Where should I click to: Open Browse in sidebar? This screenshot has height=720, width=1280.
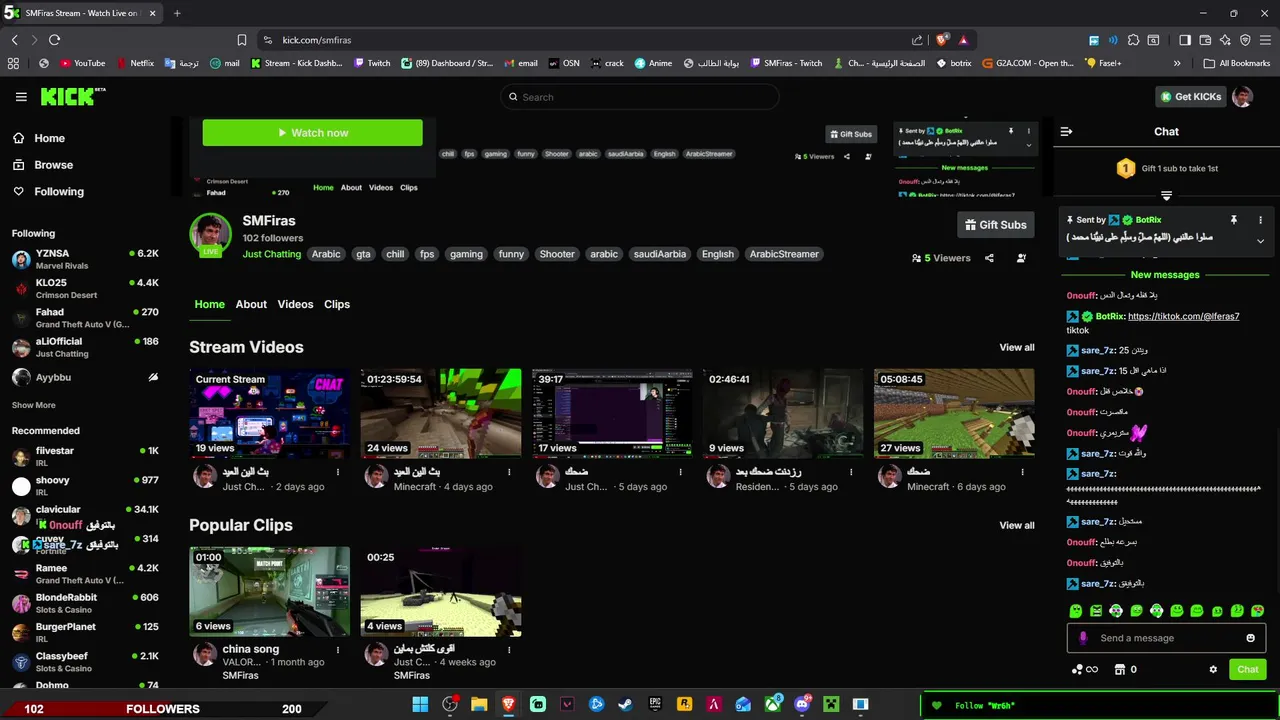43,165
